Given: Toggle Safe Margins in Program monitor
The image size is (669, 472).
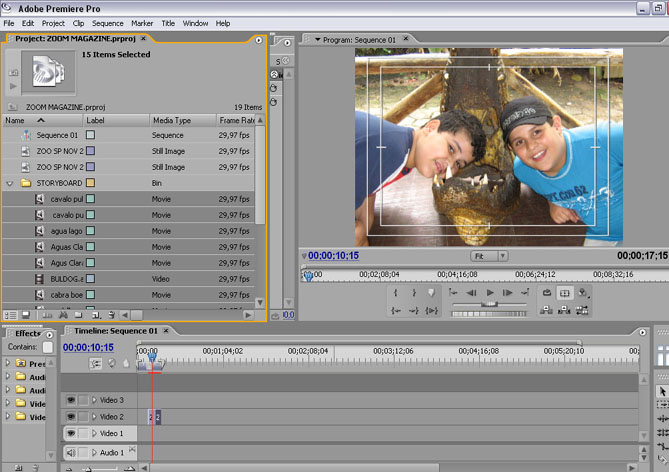Looking at the screenshot, I should 565,293.
